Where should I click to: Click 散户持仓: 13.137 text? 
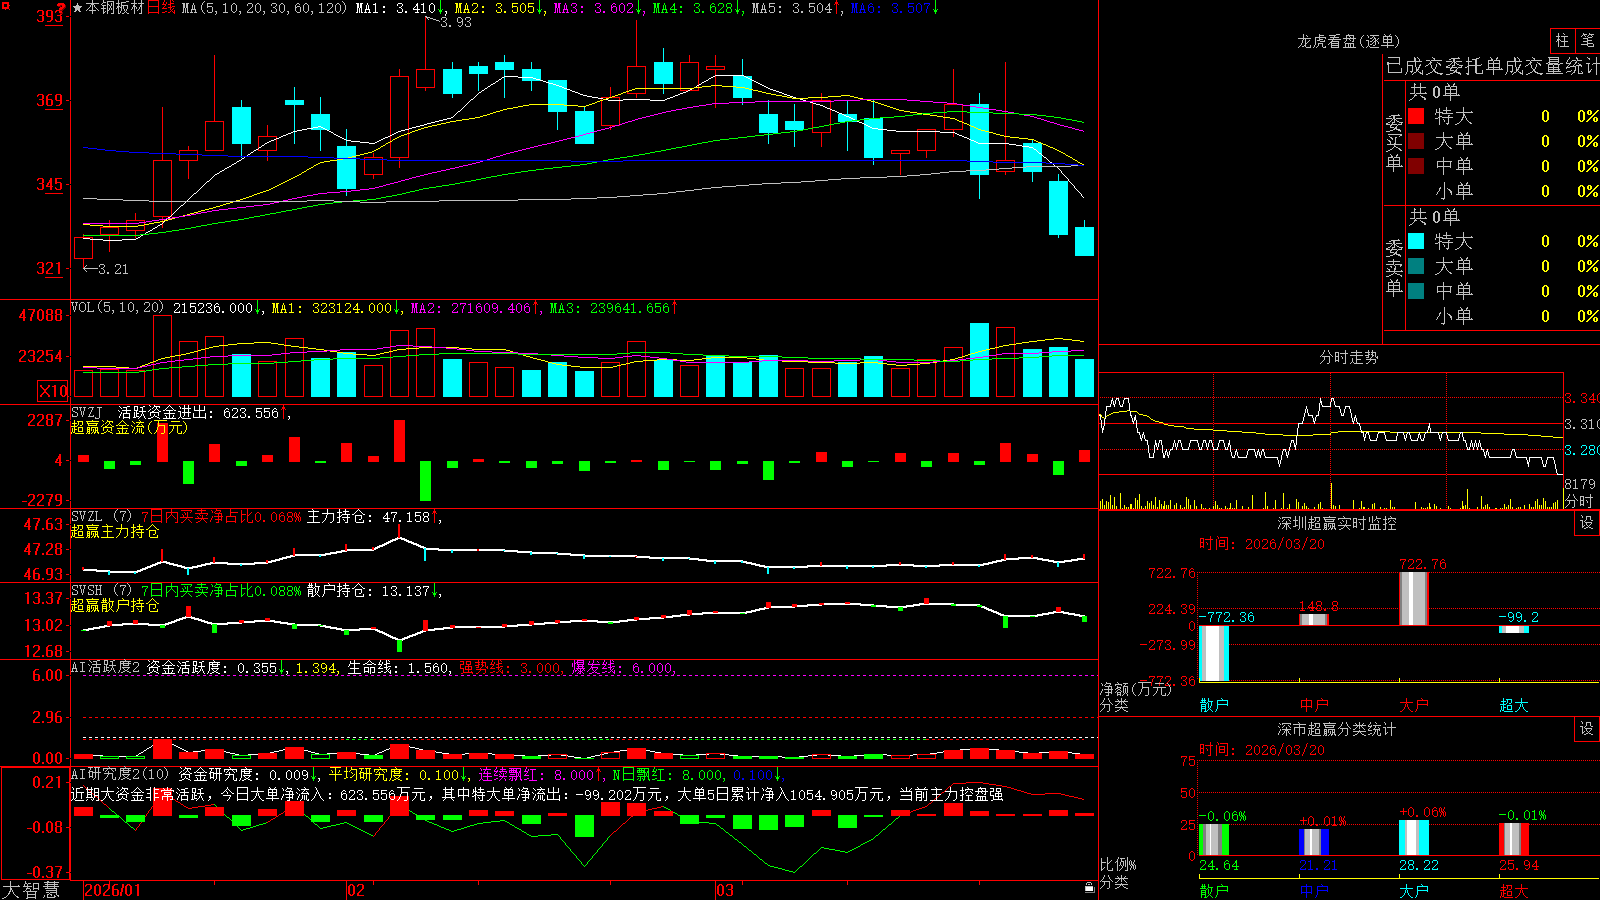click(x=368, y=591)
